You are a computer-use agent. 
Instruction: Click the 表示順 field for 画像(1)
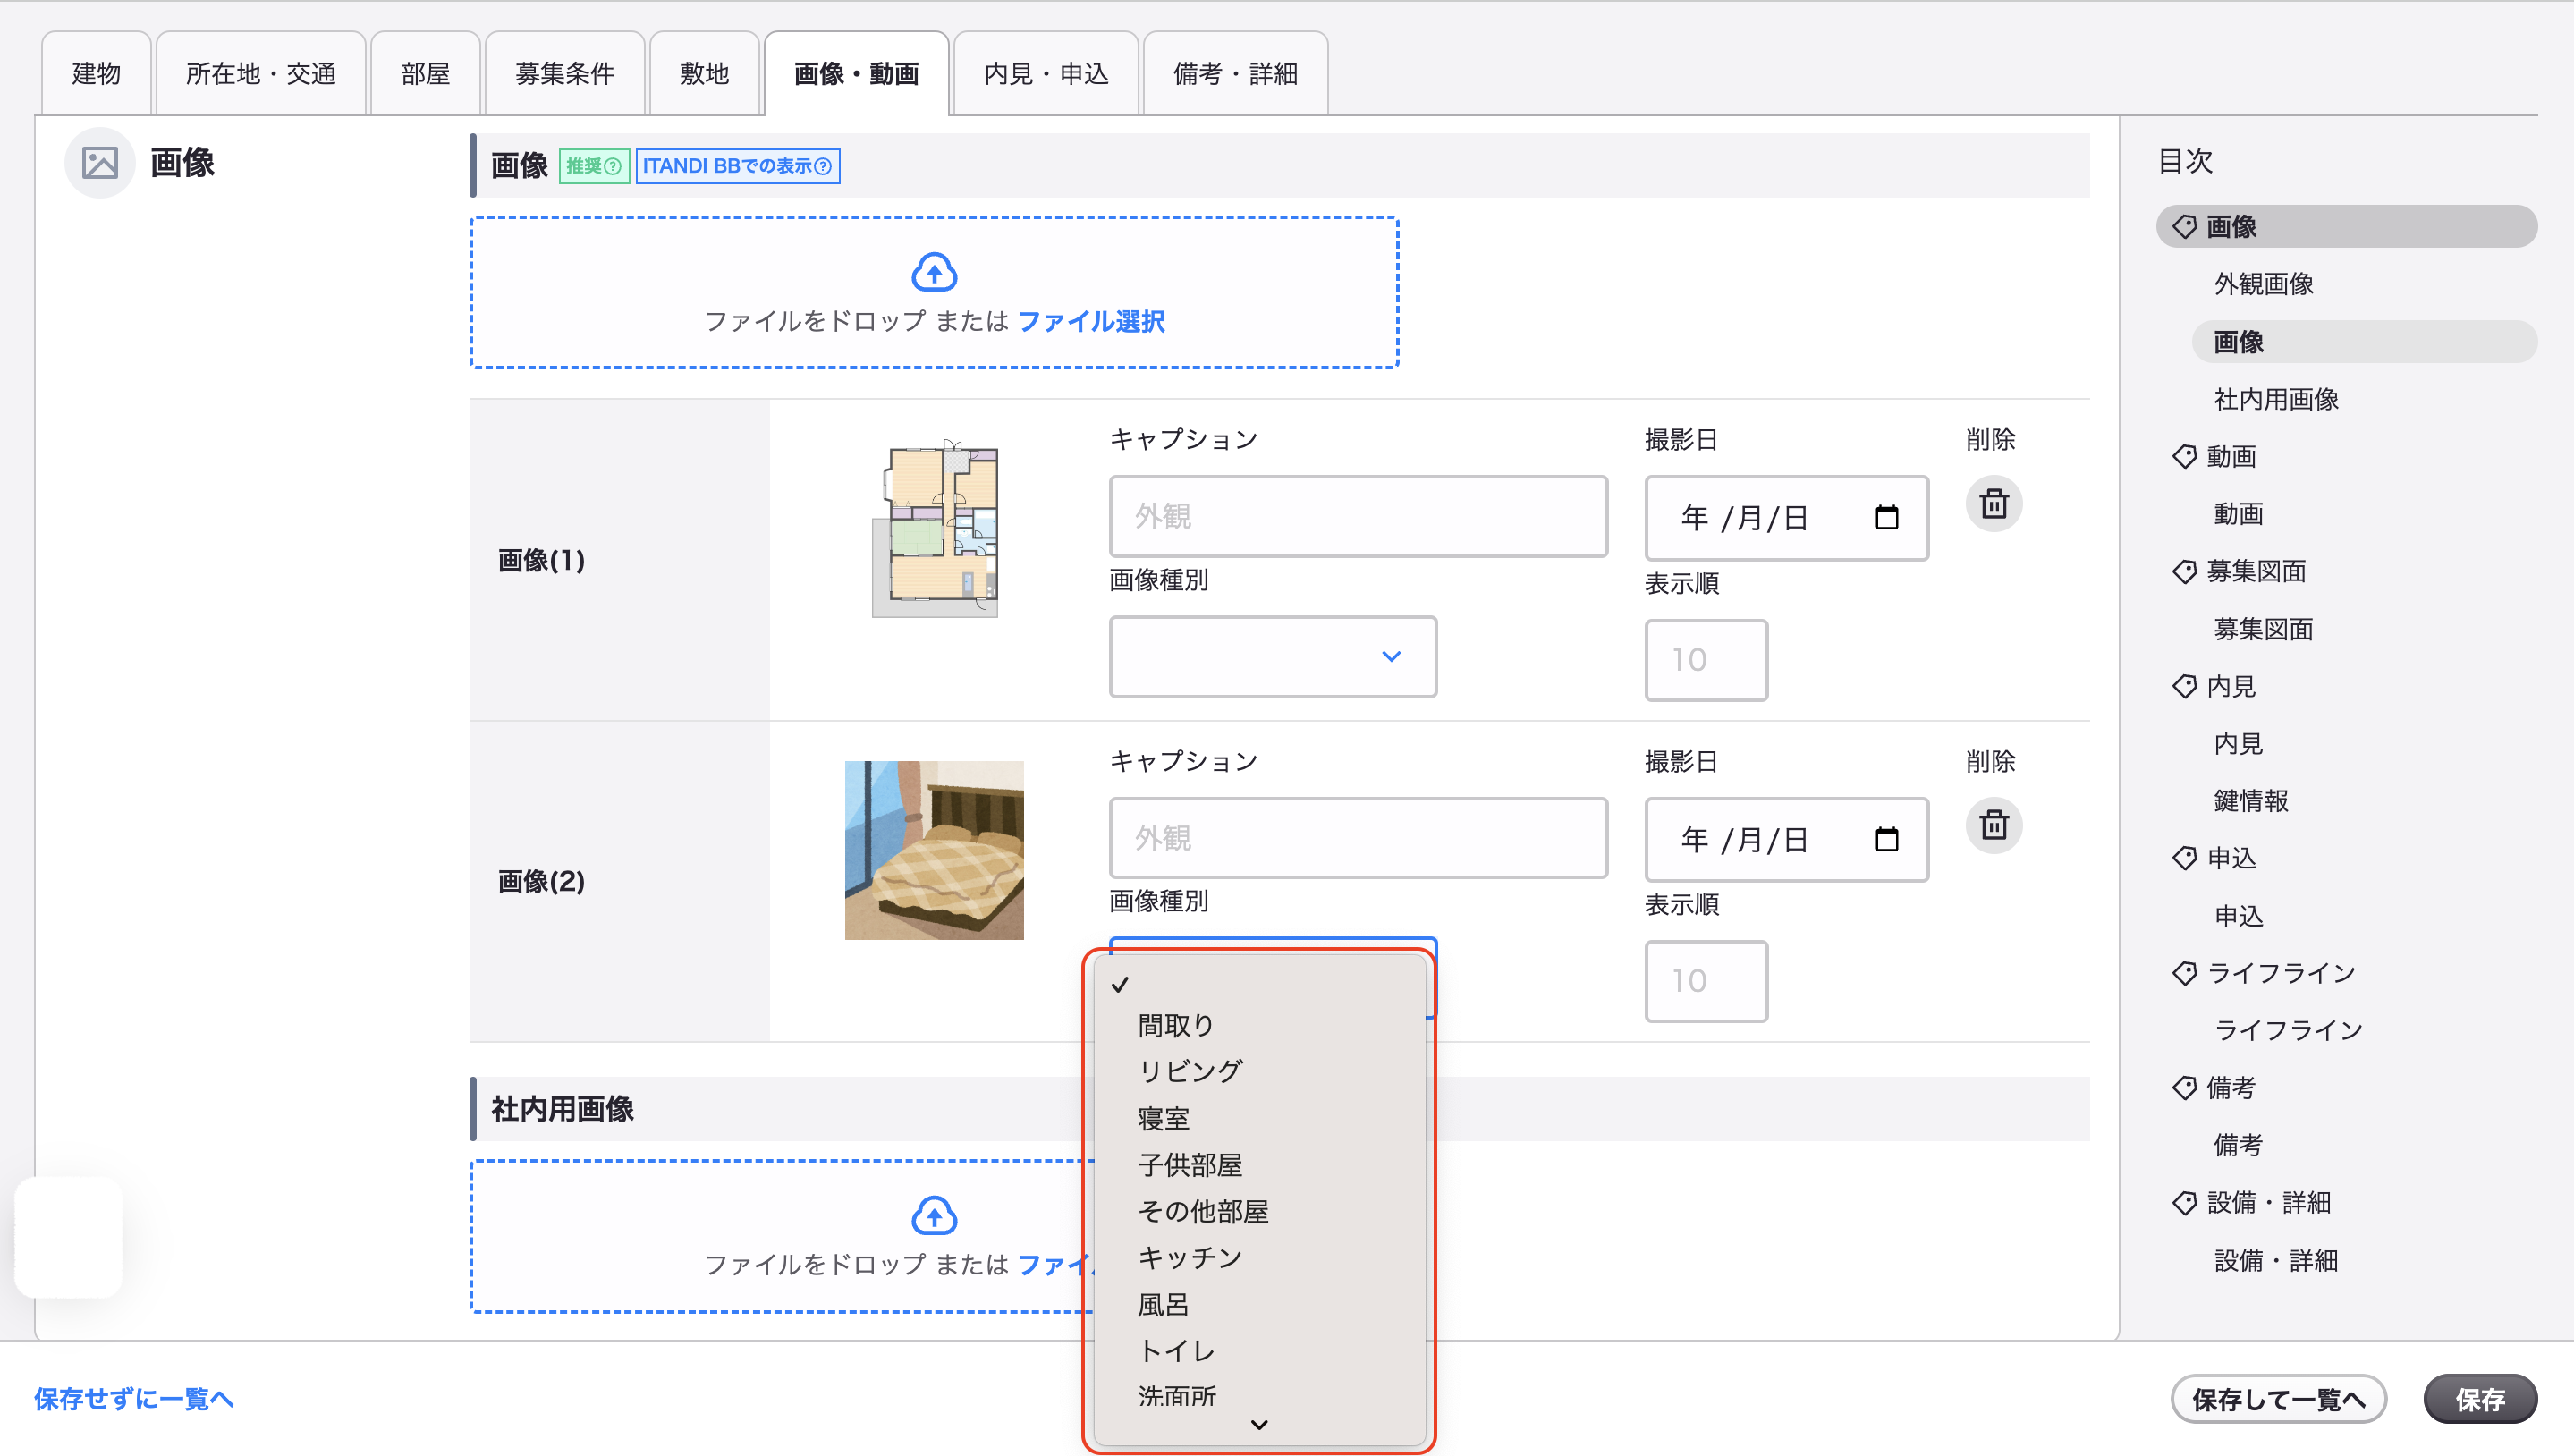coord(1706,660)
